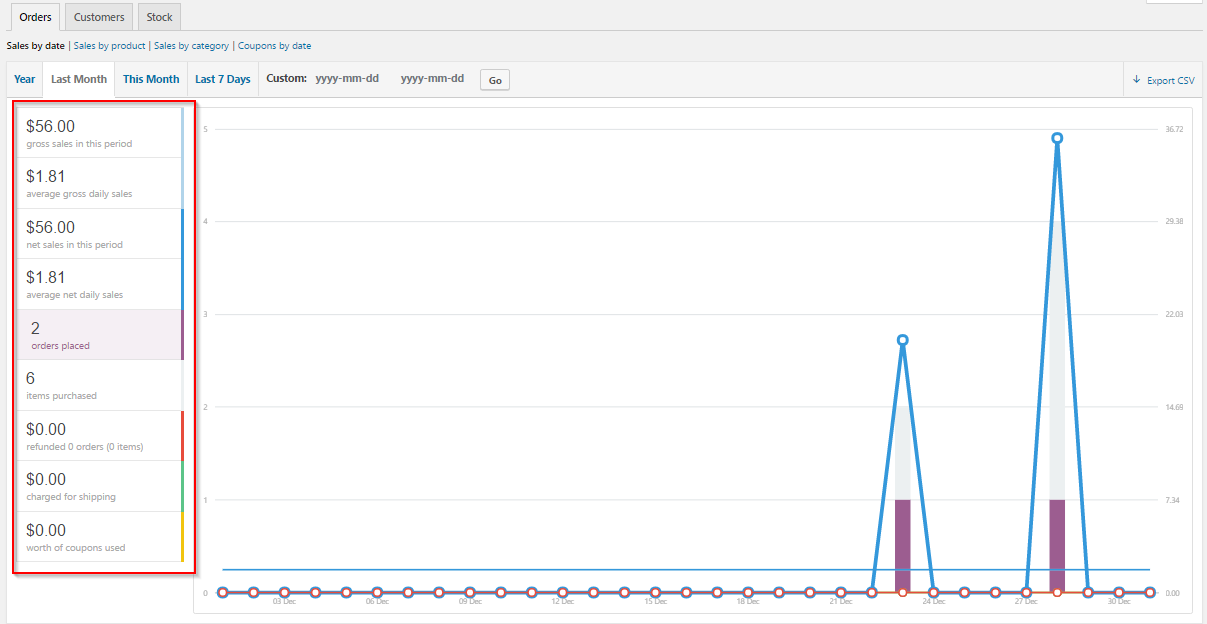Viewport: 1207px width, 624px height.
Task: Toggle the orders placed legend item
Action: click(100, 335)
